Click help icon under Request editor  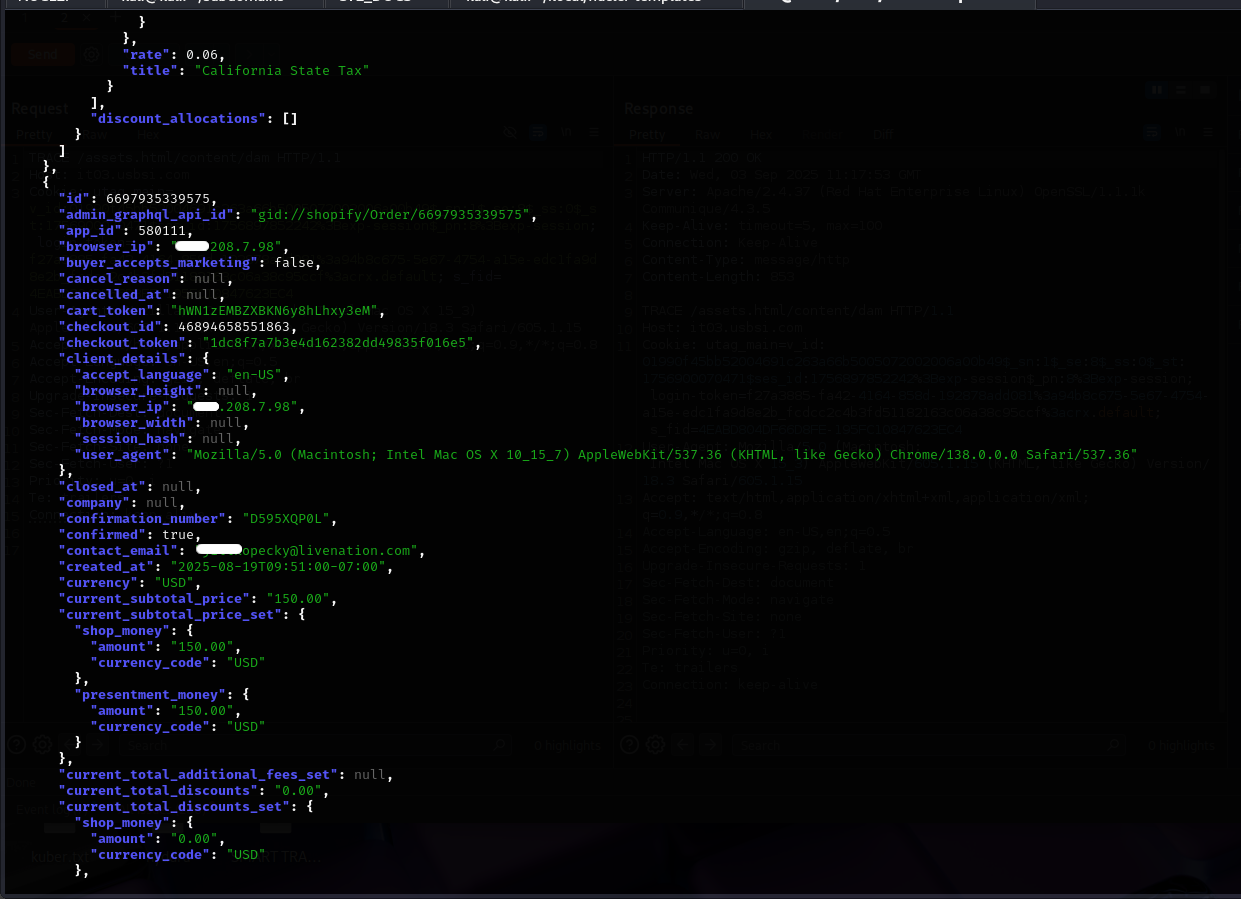point(17,745)
